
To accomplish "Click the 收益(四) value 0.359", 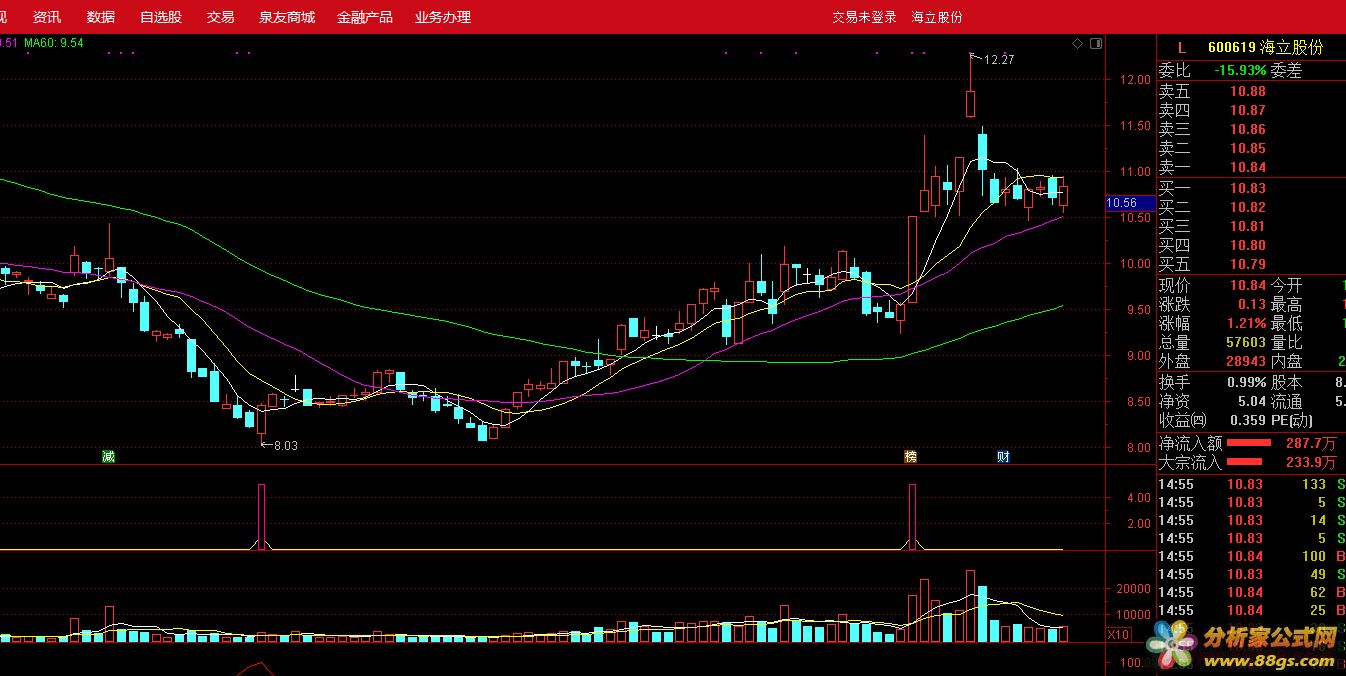I will click(x=1248, y=420).
